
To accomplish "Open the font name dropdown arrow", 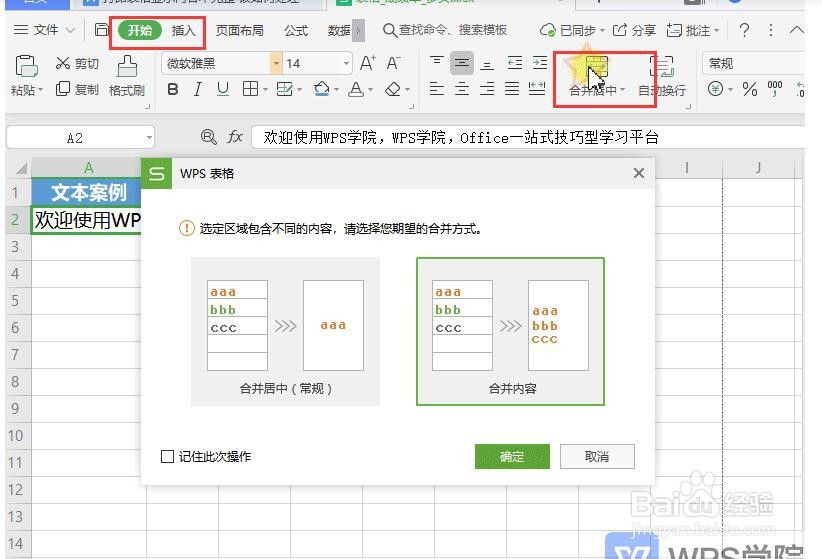I will (276, 64).
